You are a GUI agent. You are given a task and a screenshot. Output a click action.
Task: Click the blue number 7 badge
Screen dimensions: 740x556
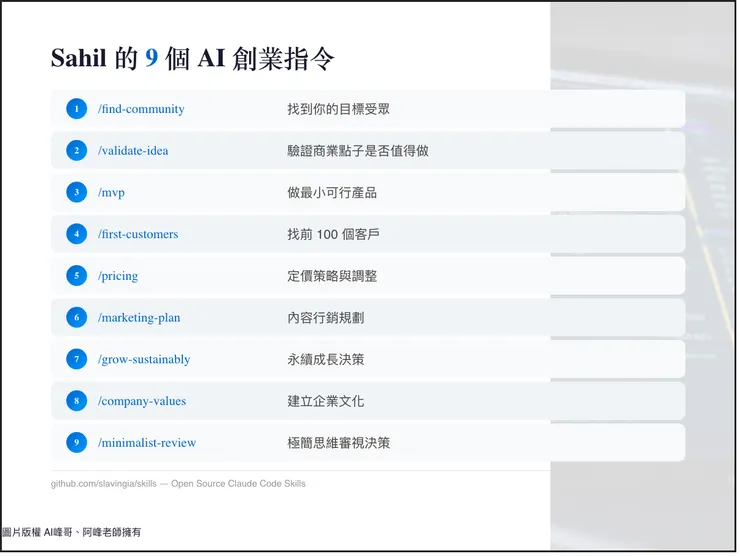click(x=76, y=359)
